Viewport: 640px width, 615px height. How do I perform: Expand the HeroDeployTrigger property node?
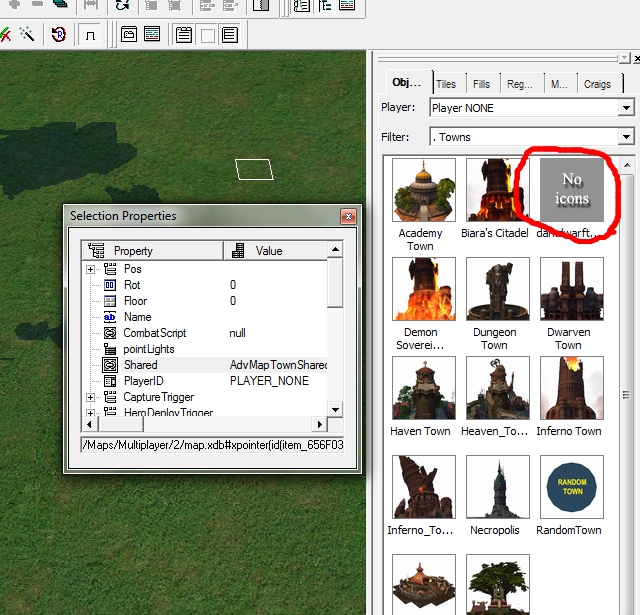tap(90, 413)
